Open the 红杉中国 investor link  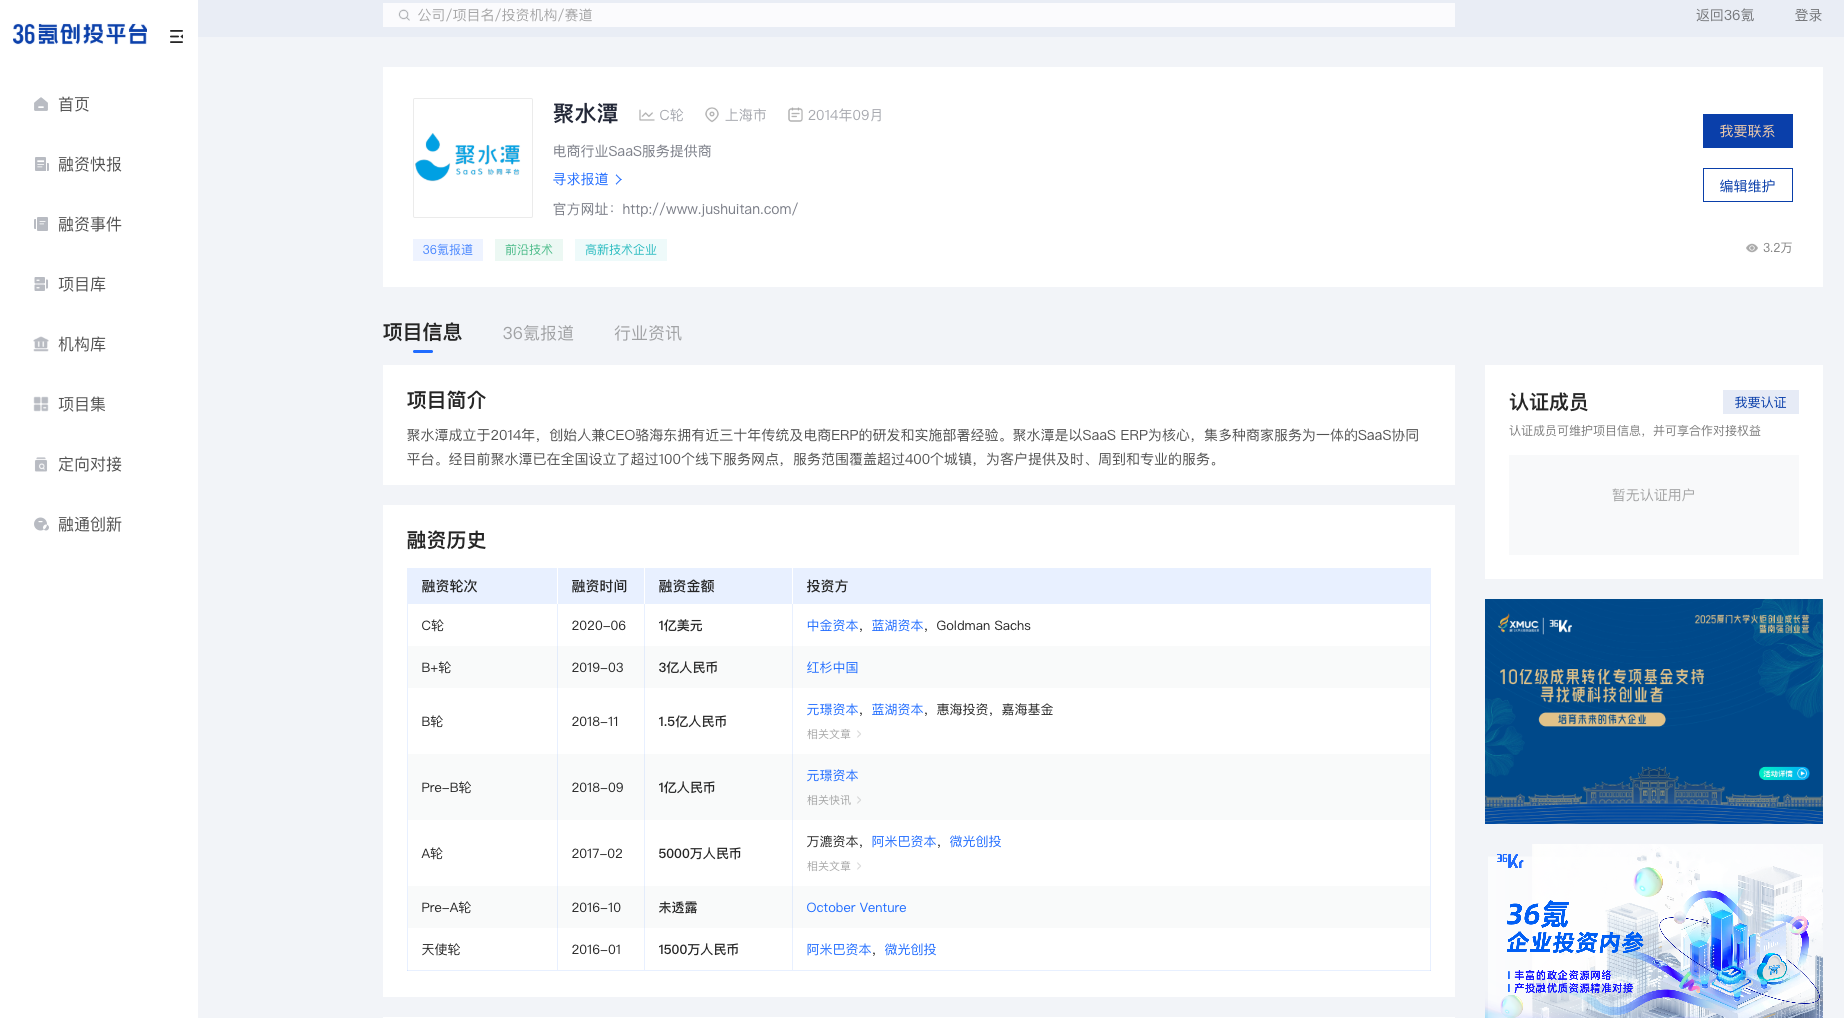832,667
